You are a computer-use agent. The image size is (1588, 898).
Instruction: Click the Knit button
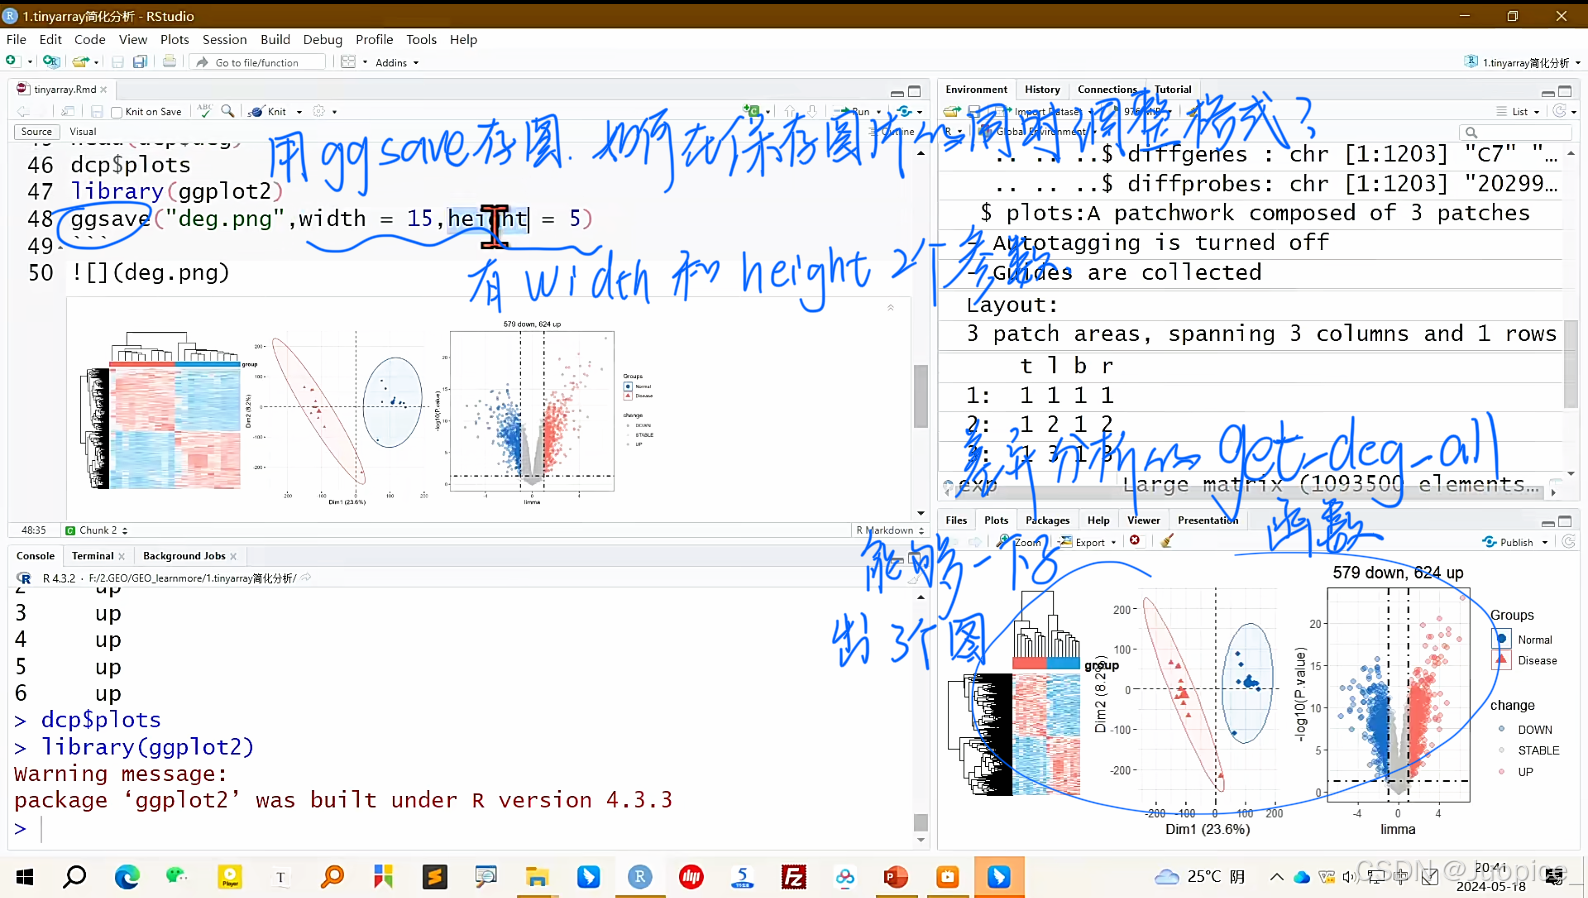(268, 111)
